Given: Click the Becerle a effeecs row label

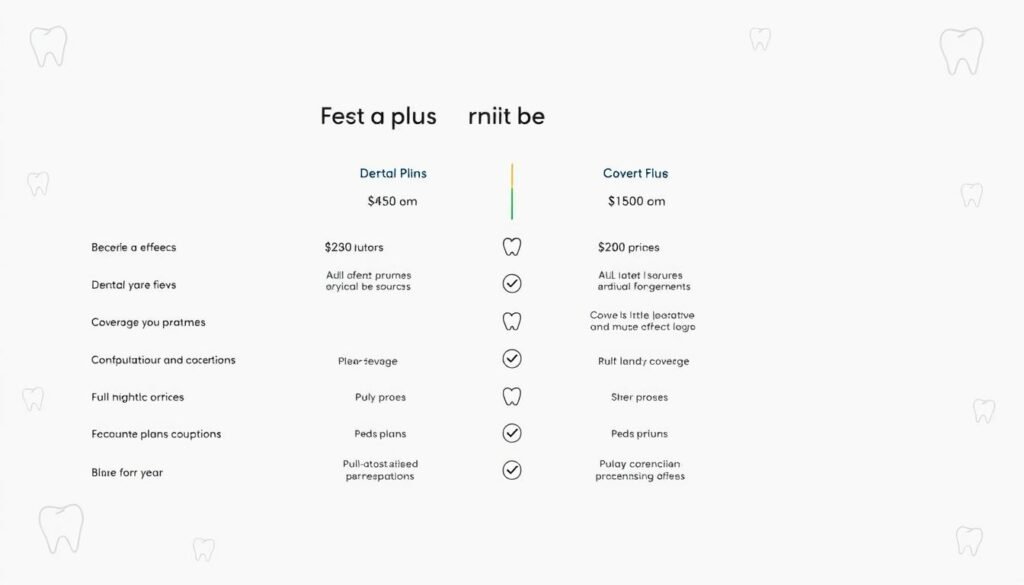Looking at the screenshot, I should pos(134,247).
